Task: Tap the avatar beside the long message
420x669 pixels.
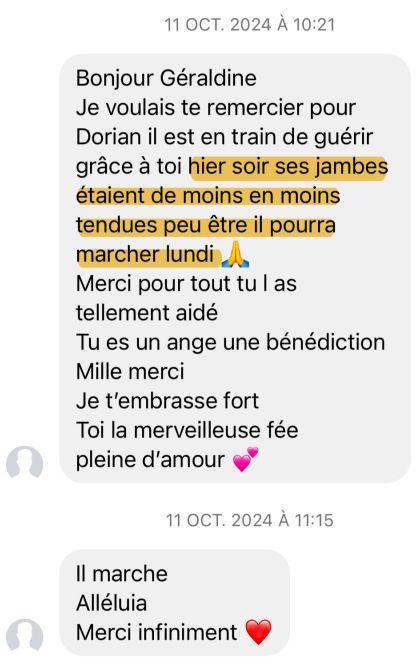Action: pyautogui.click(x=24, y=462)
